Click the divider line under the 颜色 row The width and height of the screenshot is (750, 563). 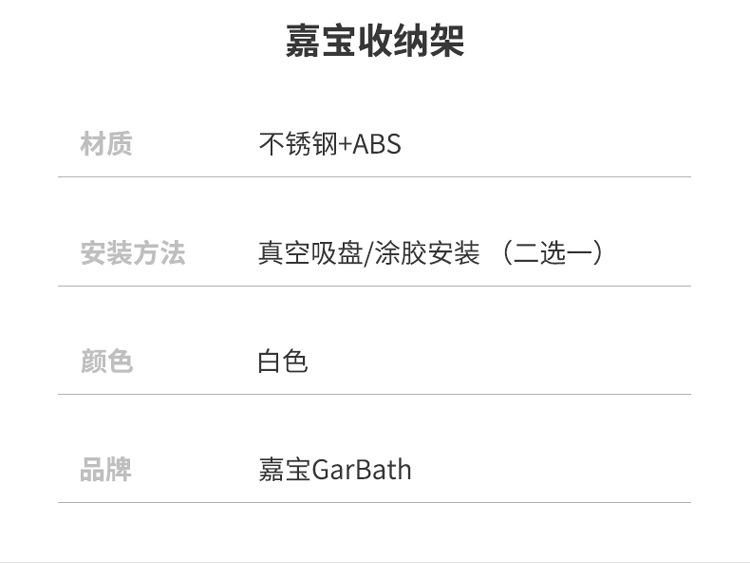pos(374,394)
